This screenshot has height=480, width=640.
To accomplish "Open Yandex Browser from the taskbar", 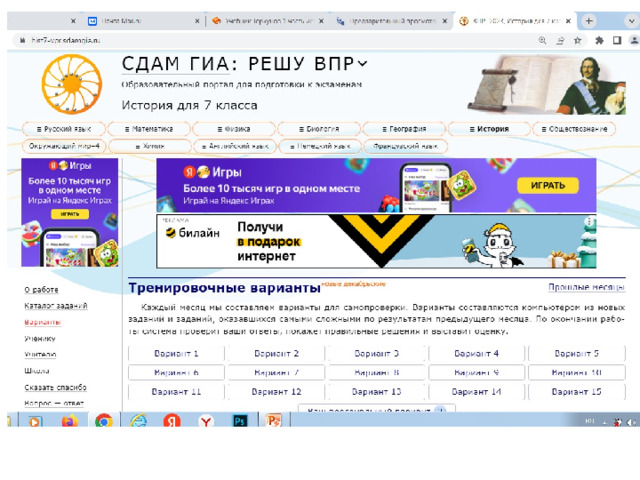I will [206, 421].
